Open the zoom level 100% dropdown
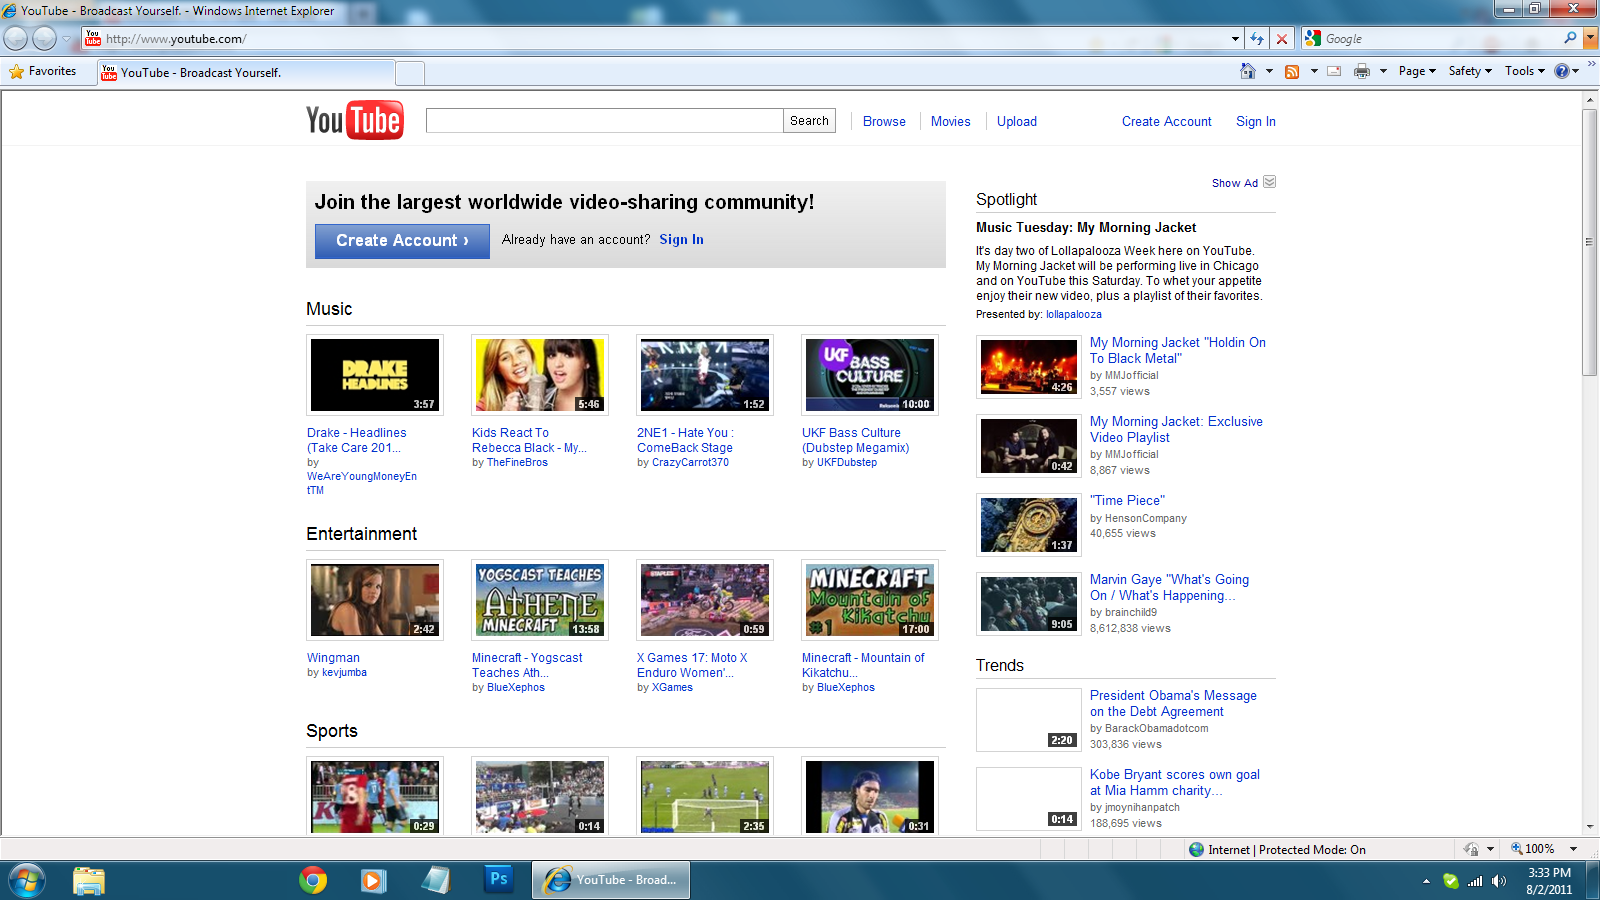The height and width of the screenshot is (900, 1600). (1573, 849)
